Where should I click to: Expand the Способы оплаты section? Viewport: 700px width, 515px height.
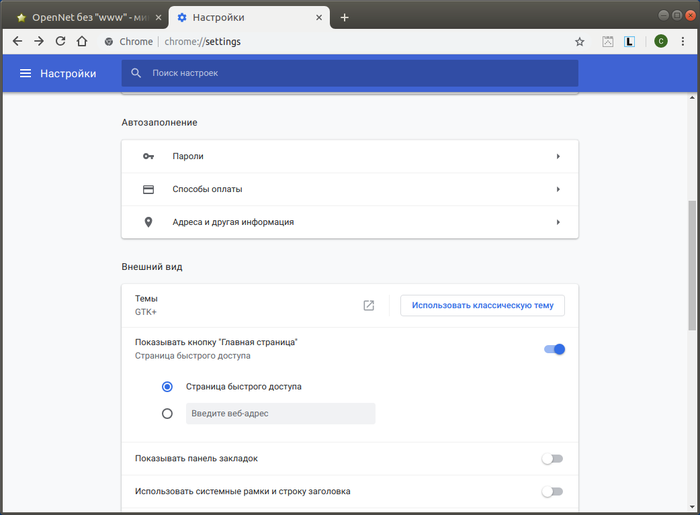(x=350, y=189)
